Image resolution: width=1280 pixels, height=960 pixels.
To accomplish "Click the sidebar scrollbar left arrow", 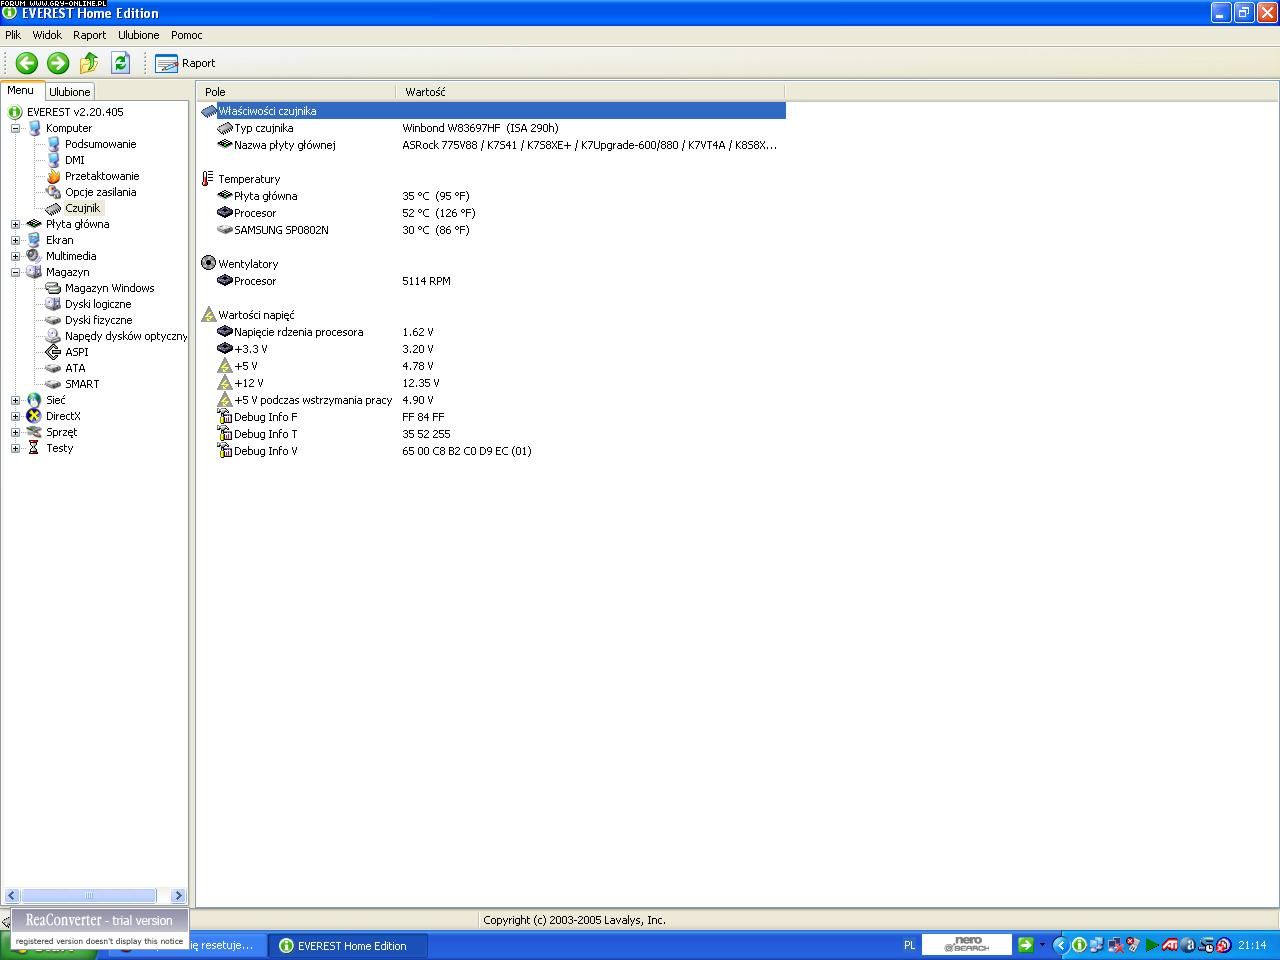I will [x=12, y=896].
